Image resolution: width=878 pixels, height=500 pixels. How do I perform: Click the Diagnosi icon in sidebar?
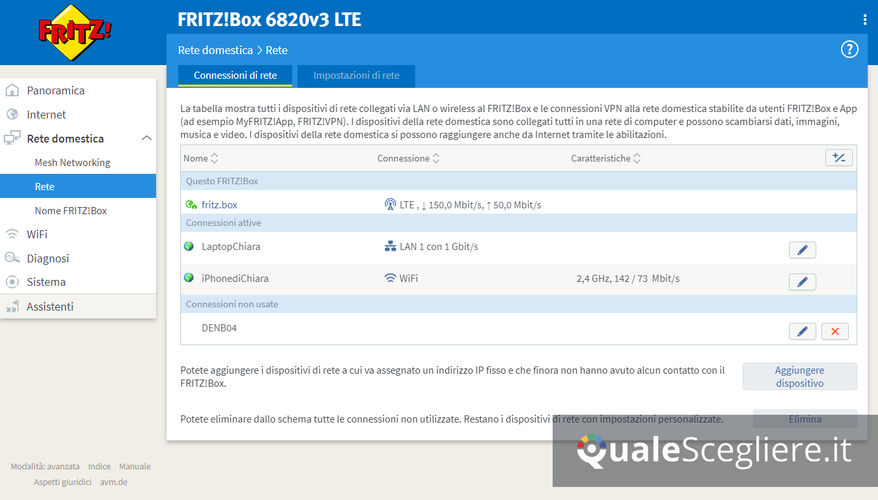tap(12, 258)
